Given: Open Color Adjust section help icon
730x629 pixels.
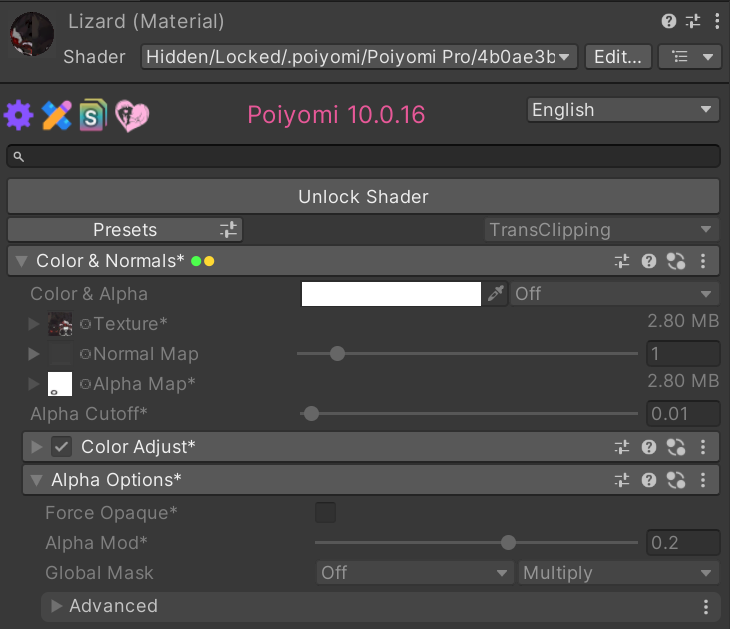Looking at the screenshot, I should (x=649, y=447).
